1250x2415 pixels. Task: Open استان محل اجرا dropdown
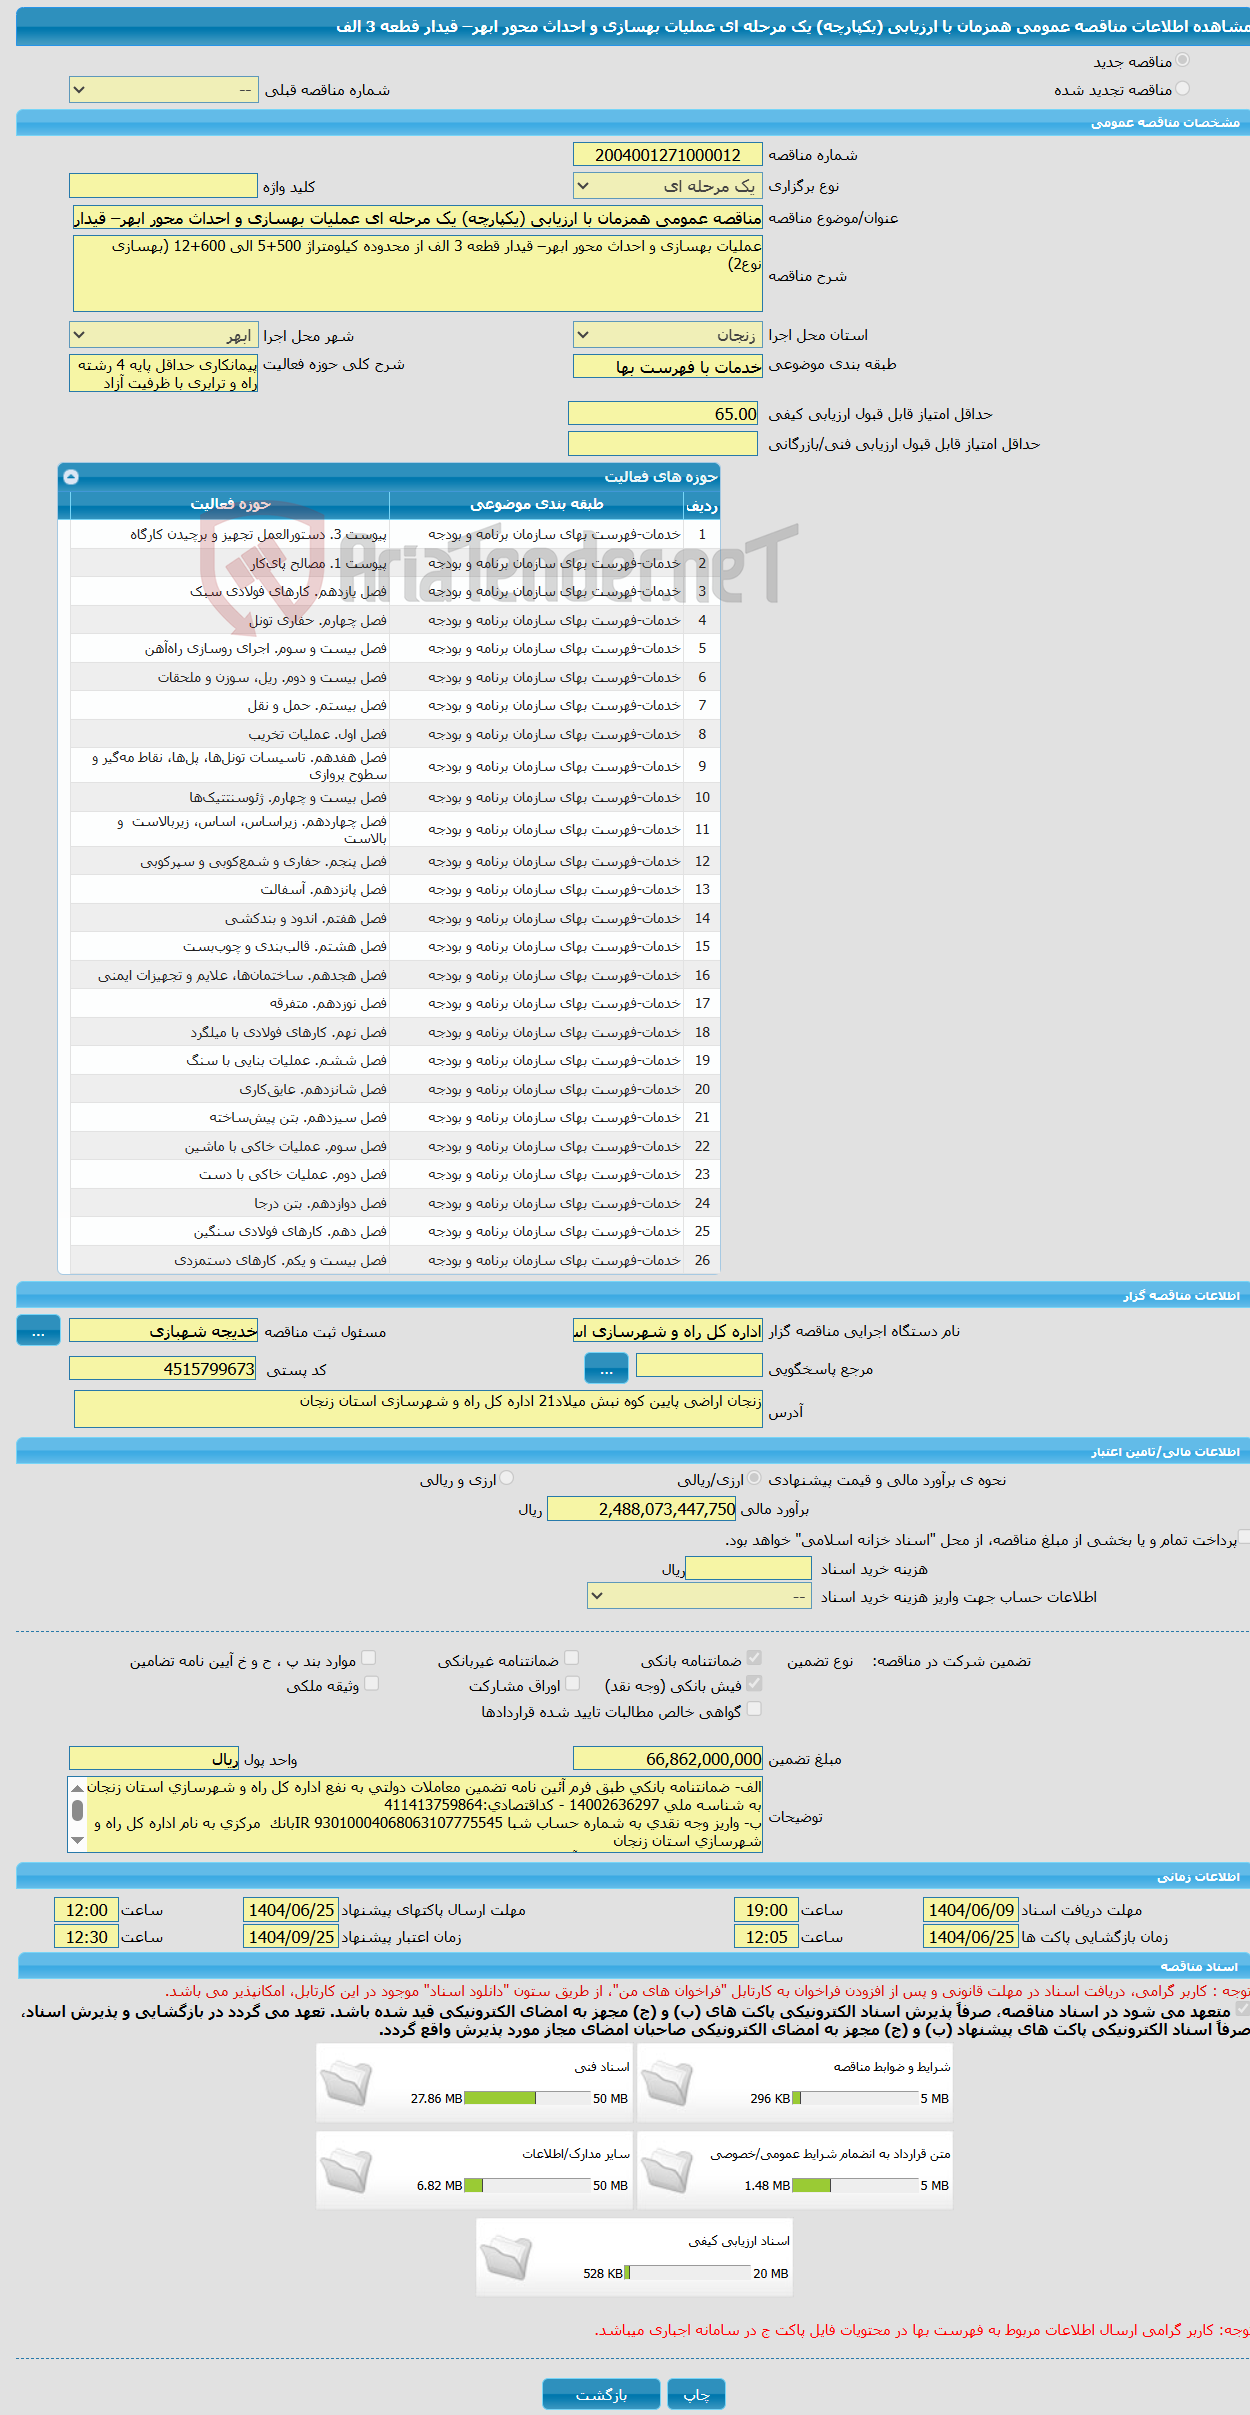pos(668,335)
